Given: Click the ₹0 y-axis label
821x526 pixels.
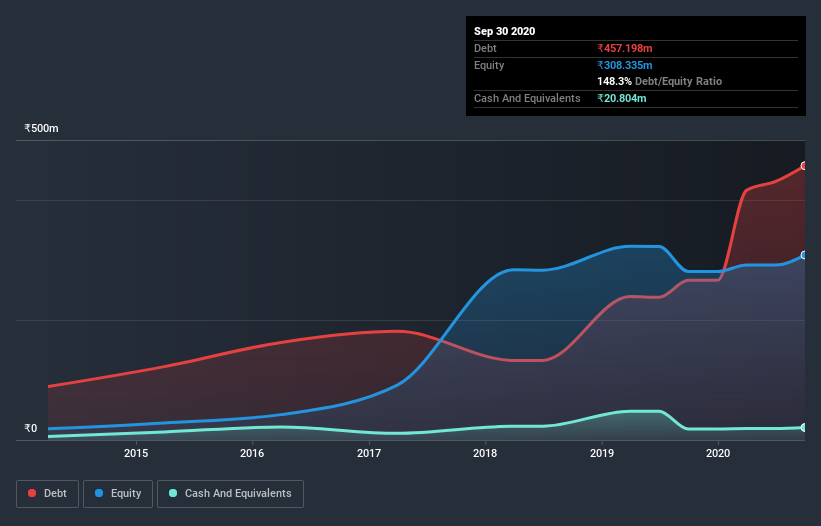Looking at the screenshot, I should (x=31, y=428).
